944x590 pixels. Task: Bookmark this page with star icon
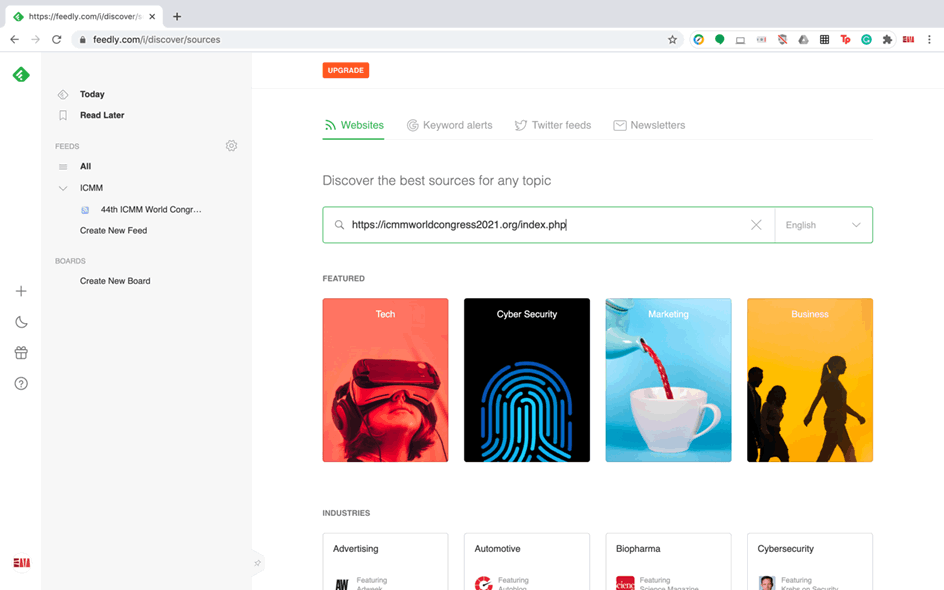pos(672,40)
